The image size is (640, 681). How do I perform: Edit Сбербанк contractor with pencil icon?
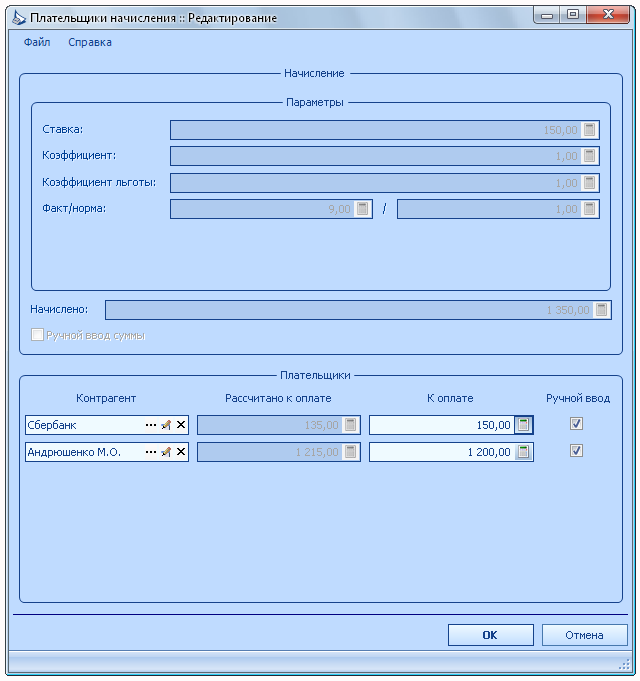tap(166, 425)
